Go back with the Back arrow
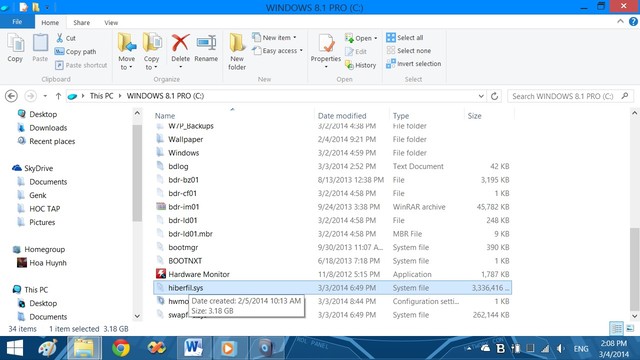 (x=11, y=96)
